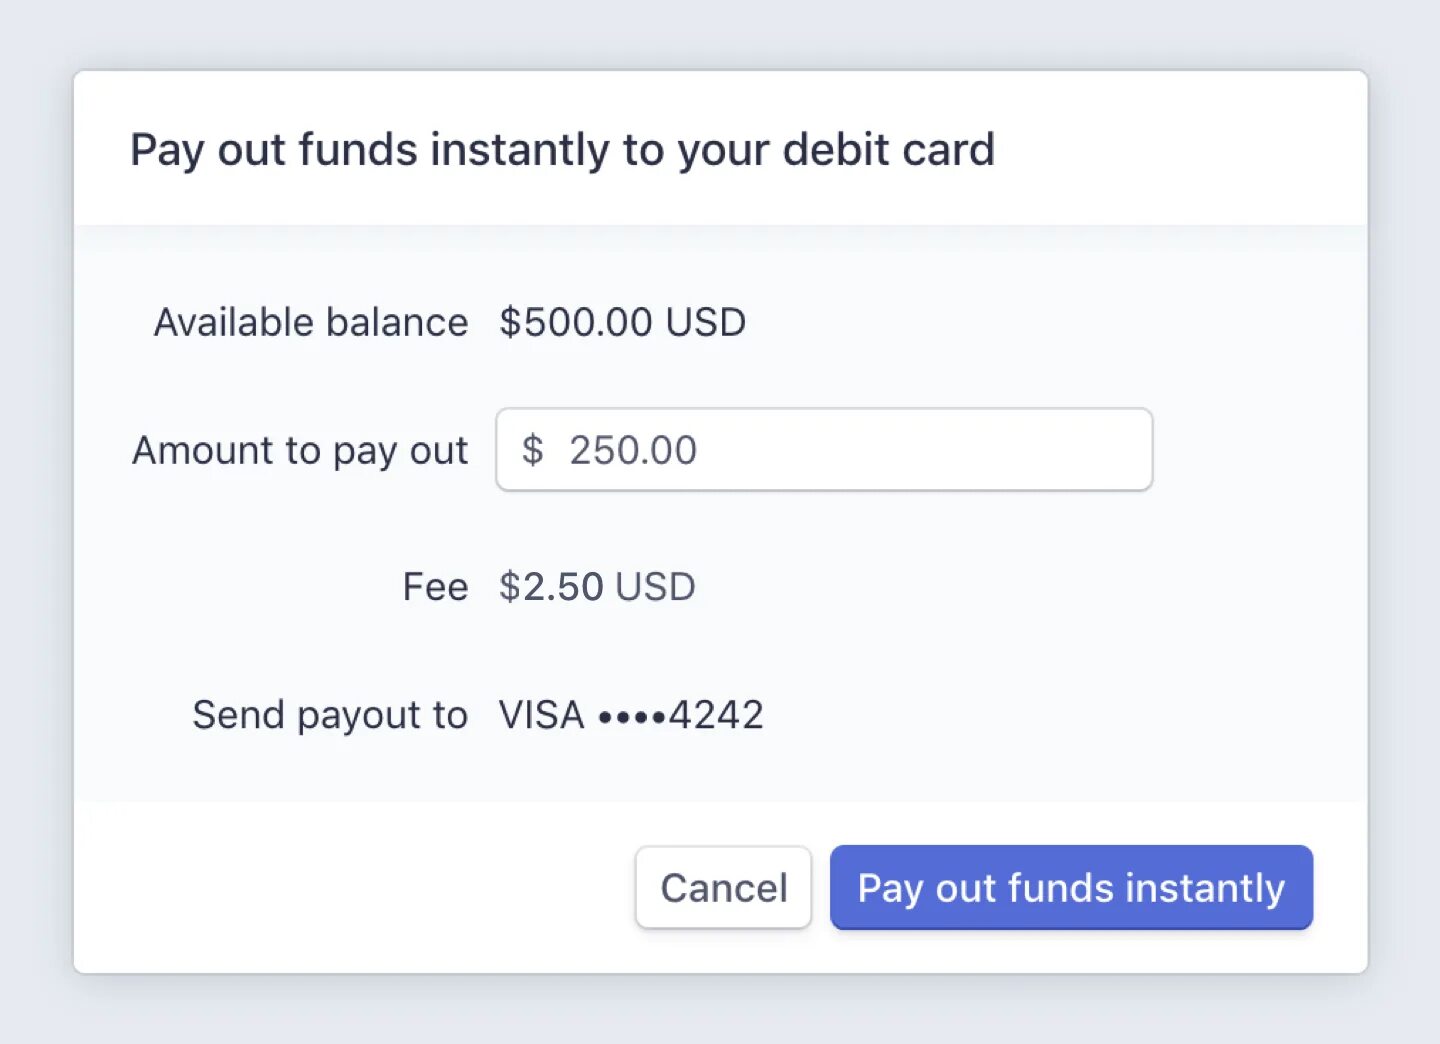Focus the Amount to pay out field

point(823,450)
